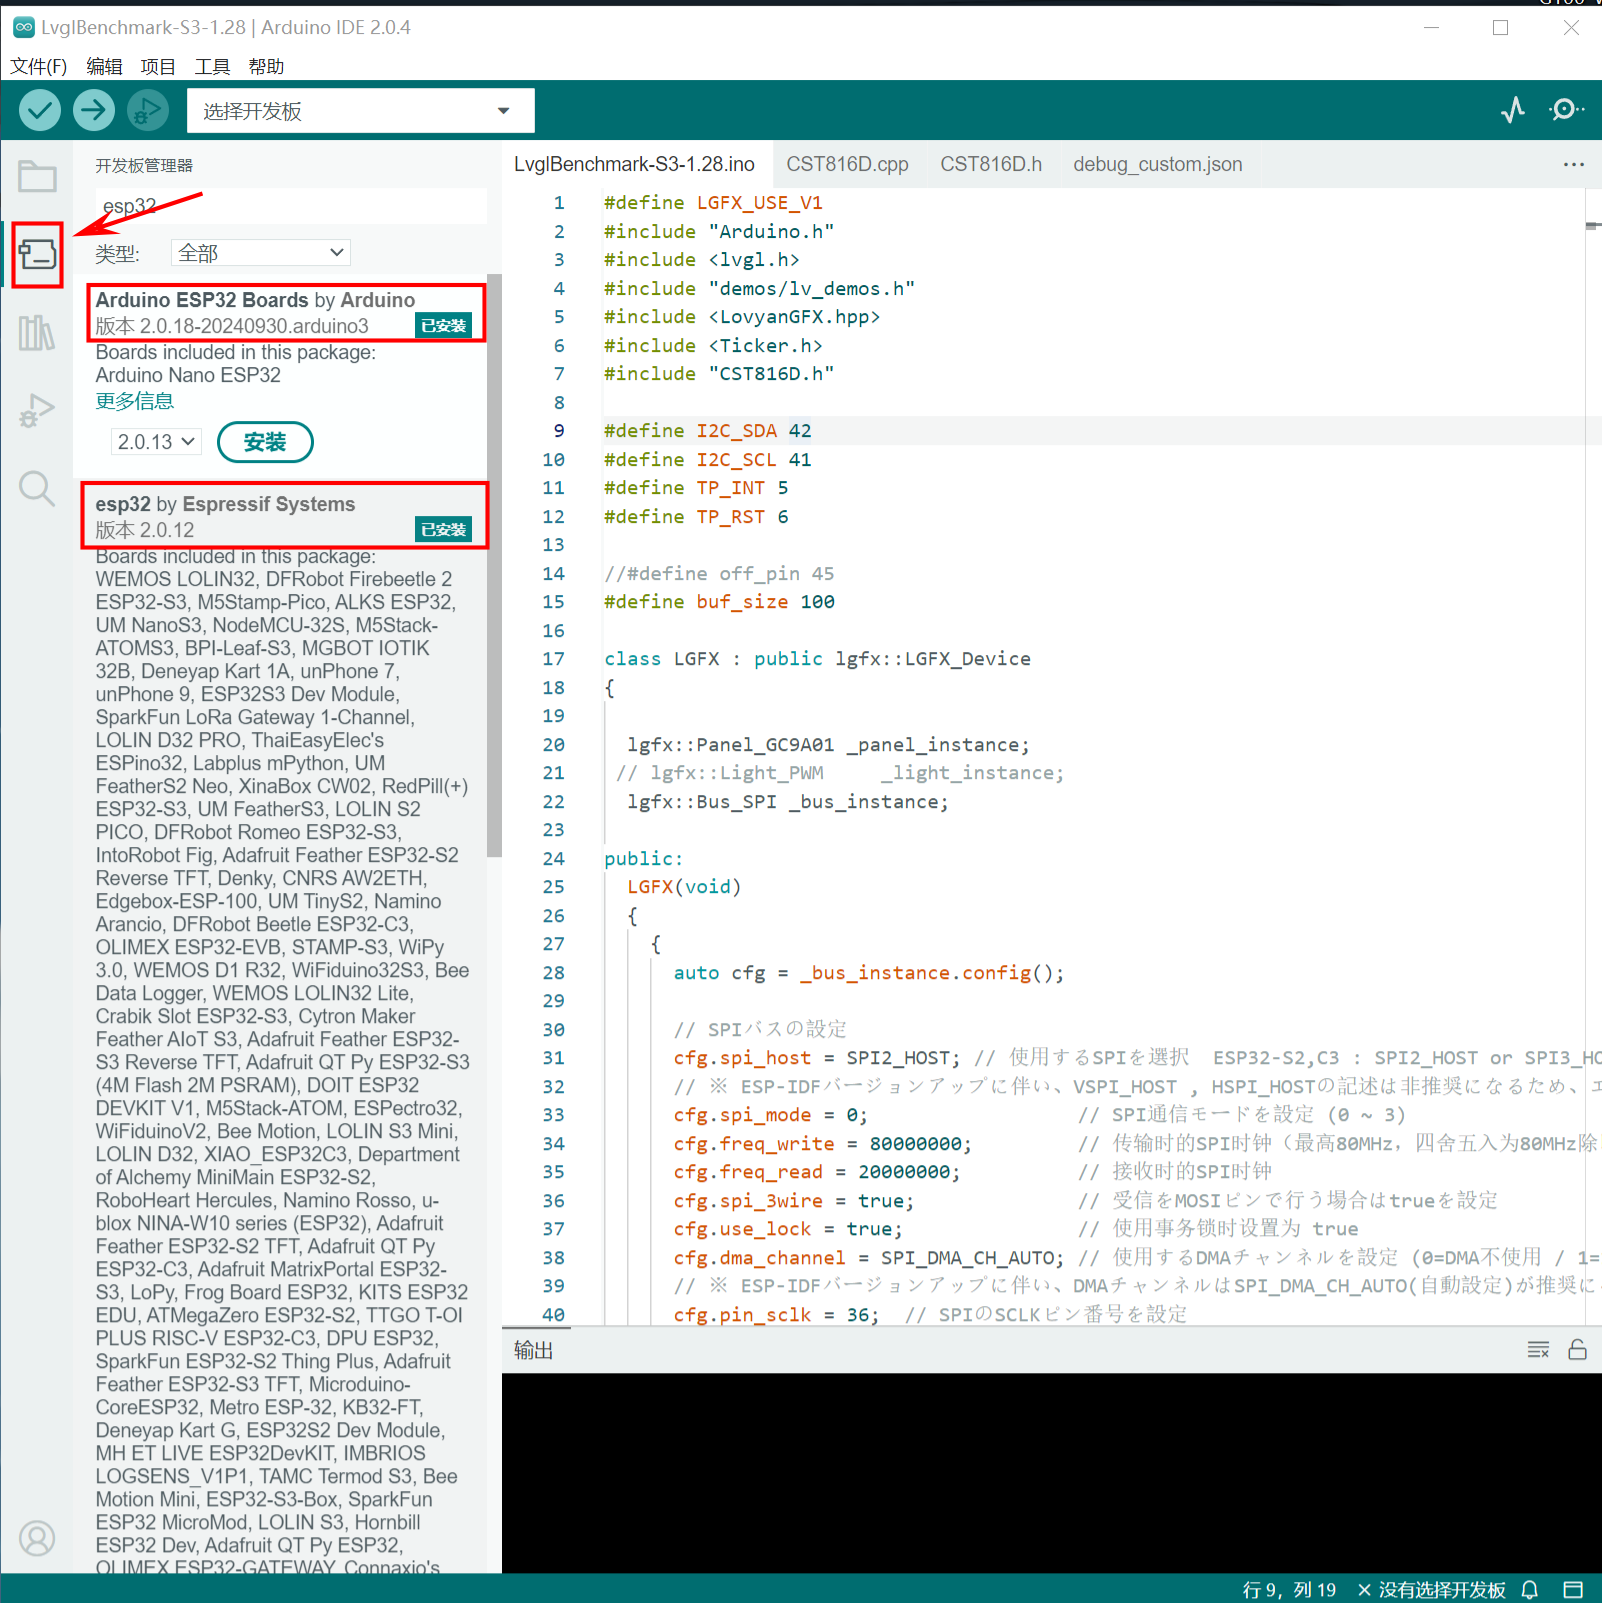Toggle the Boards Manager sidebar icon

(x=37, y=254)
